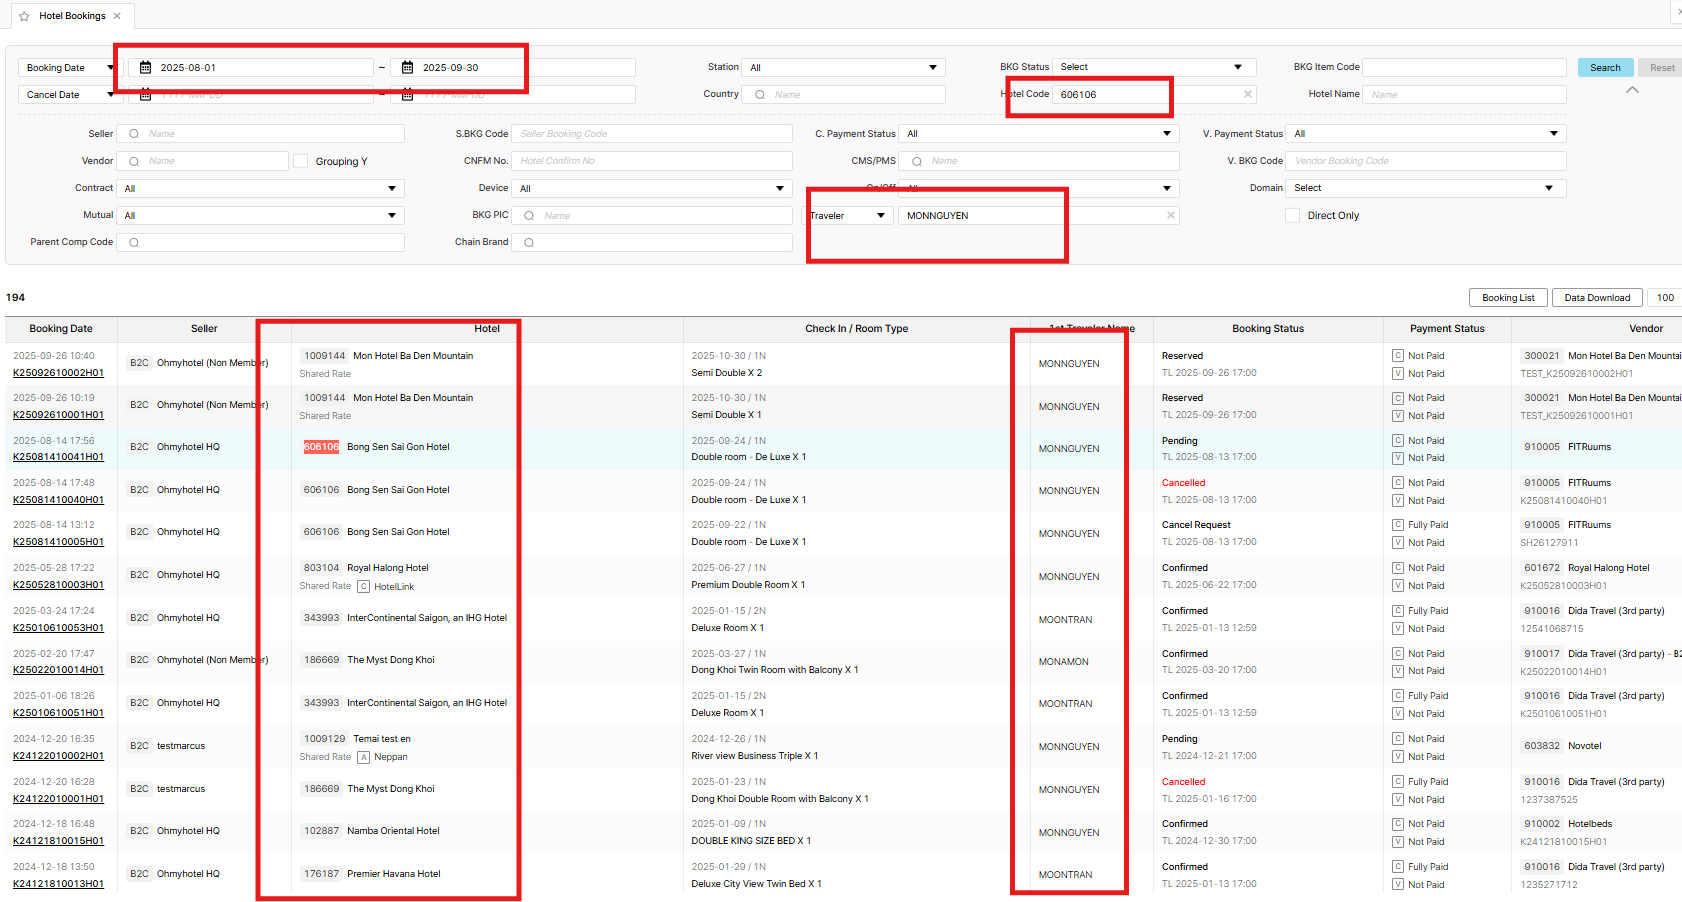
Task: Expand the BKG Status dropdown
Action: pyautogui.click(x=1153, y=67)
